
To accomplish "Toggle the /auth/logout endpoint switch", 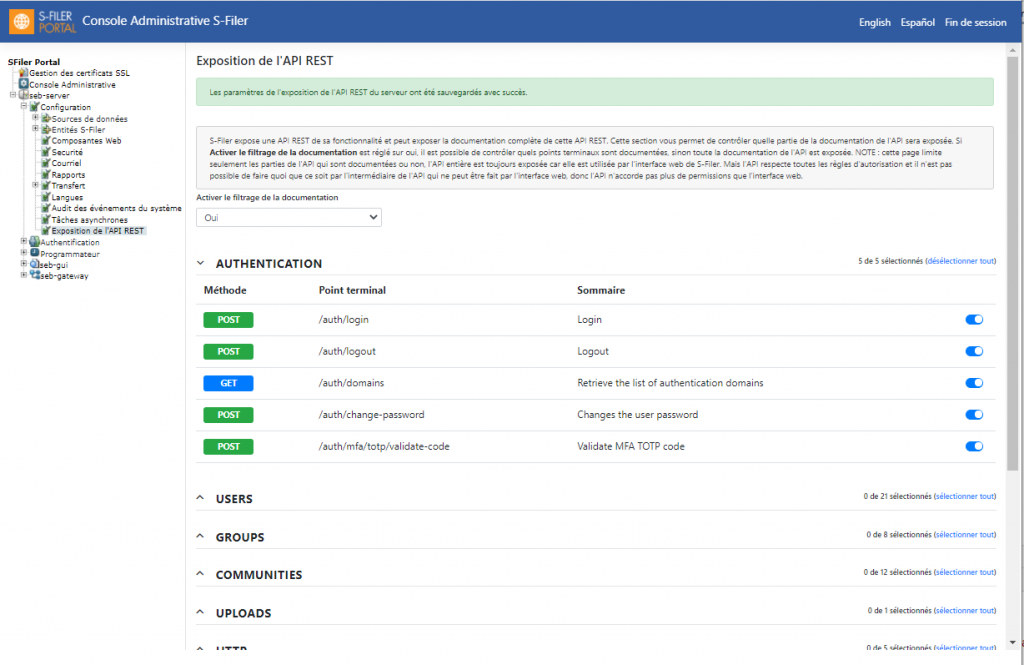I will (x=974, y=351).
